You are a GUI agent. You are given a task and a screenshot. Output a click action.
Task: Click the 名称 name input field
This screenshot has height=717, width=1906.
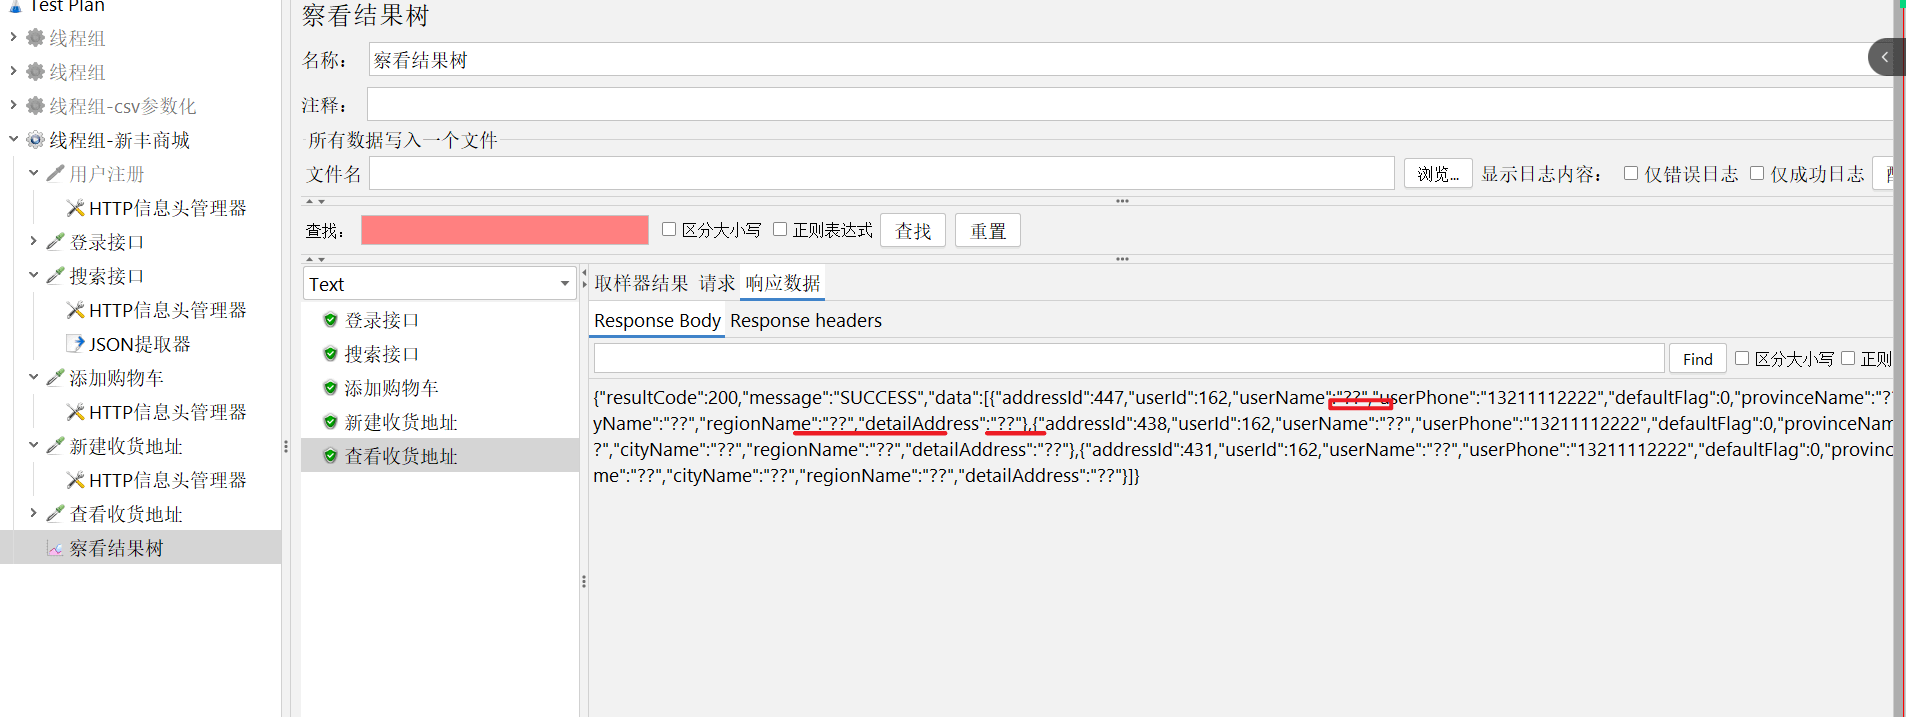(x=1130, y=60)
